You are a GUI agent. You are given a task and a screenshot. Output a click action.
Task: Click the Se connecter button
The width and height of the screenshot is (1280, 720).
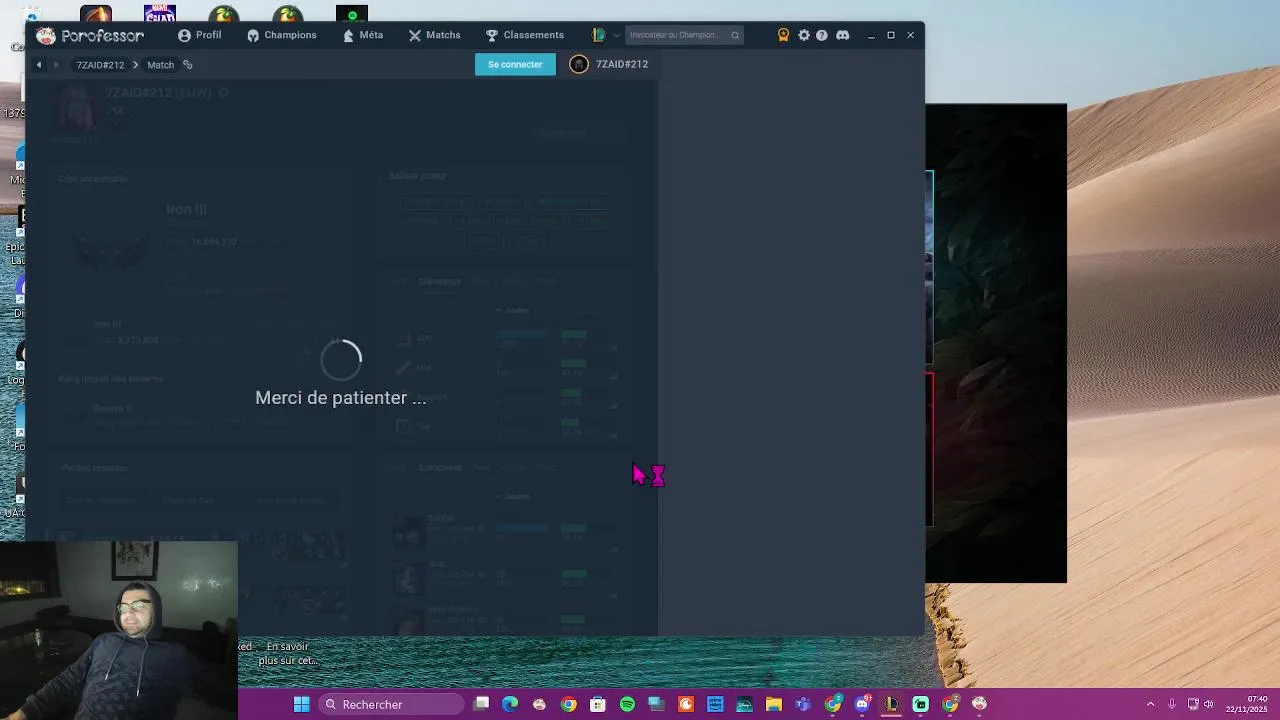pyautogui.click(x=515, y=64)
